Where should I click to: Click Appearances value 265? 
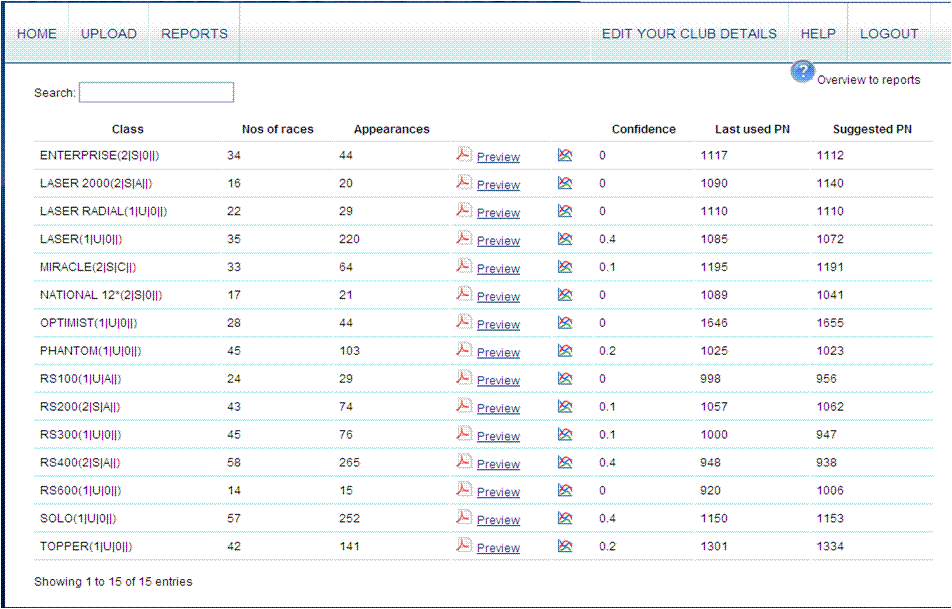[349, 463]
